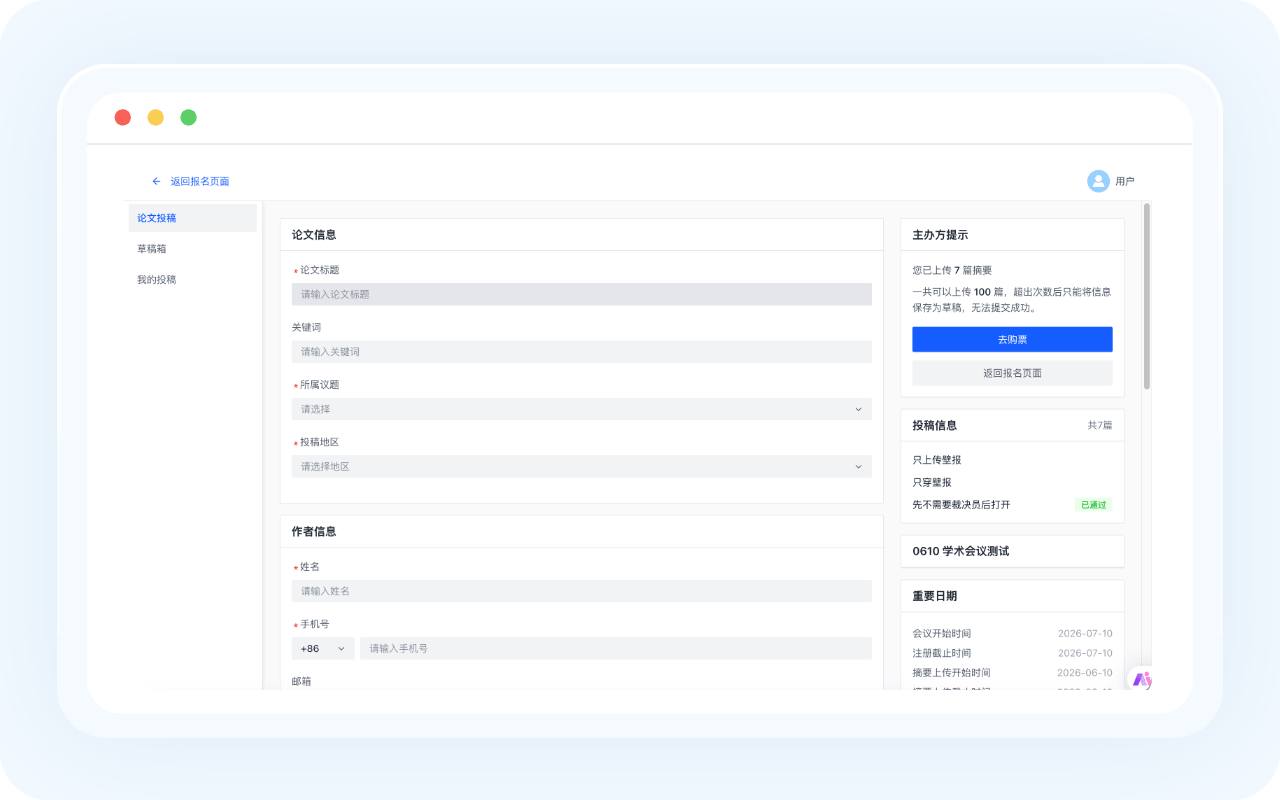Click the 会议开始时间 date row
1280x800 pixels.
[1012, 634]
